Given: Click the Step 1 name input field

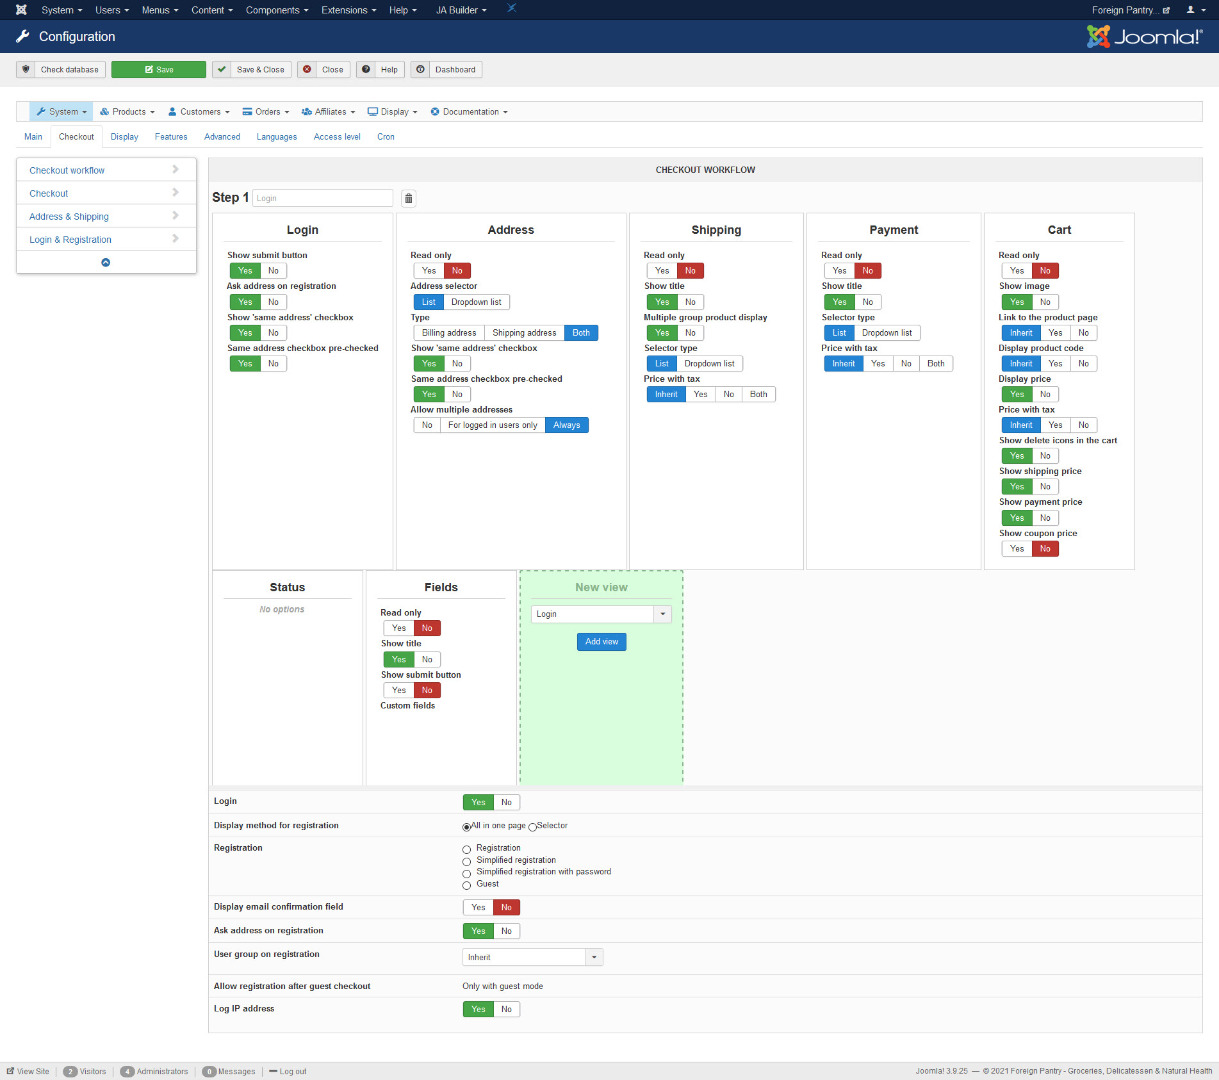Looking at the screenshot, I should coord(322,198).
